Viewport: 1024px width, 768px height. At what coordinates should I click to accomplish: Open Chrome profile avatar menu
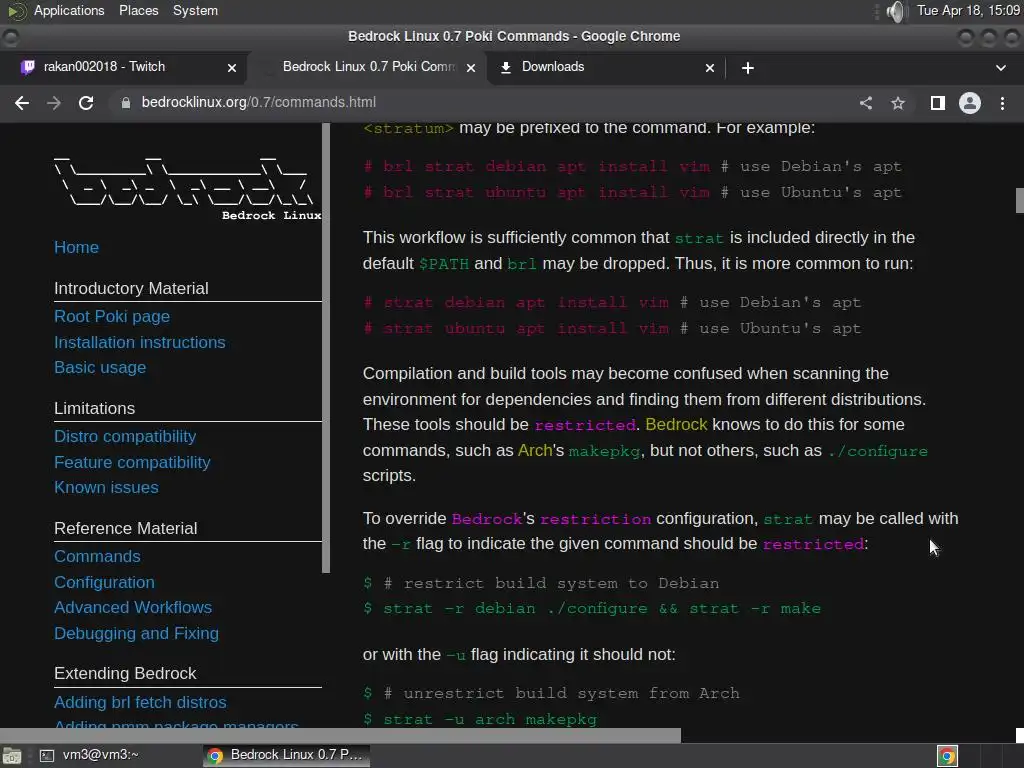click(970, 103)
